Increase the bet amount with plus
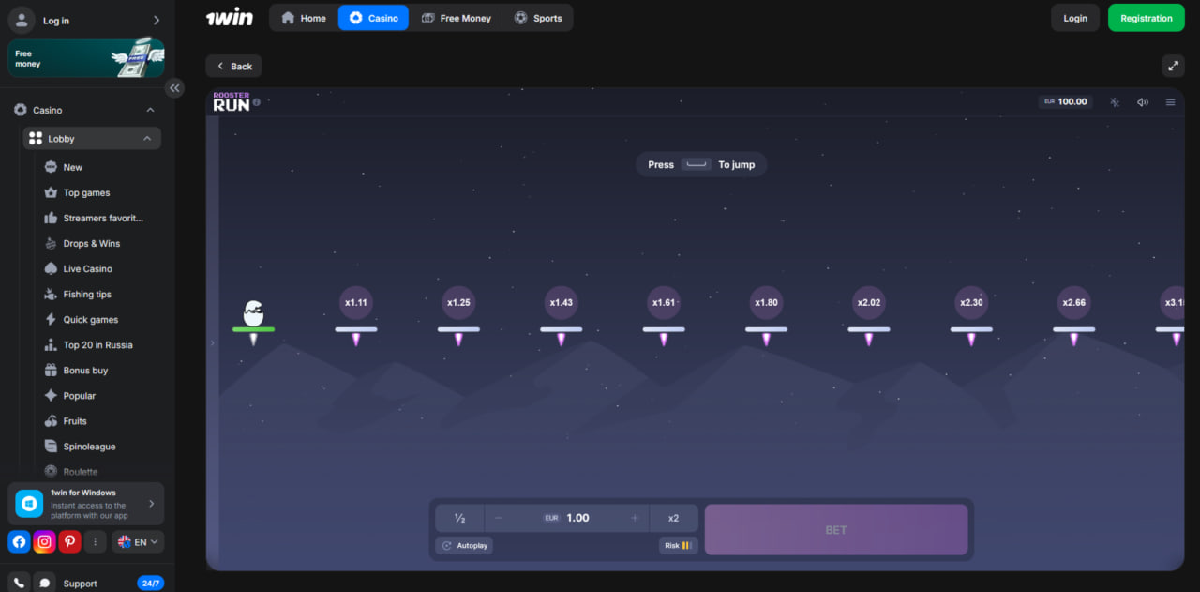Viewport: 1200px width, 592px height. click(x=634, y=518)
